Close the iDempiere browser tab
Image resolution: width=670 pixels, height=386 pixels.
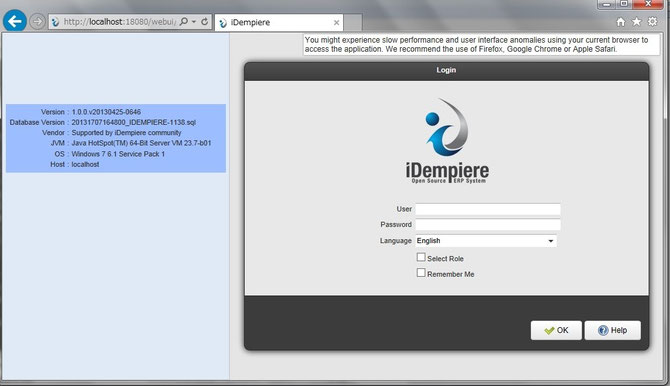coord(336,23)
